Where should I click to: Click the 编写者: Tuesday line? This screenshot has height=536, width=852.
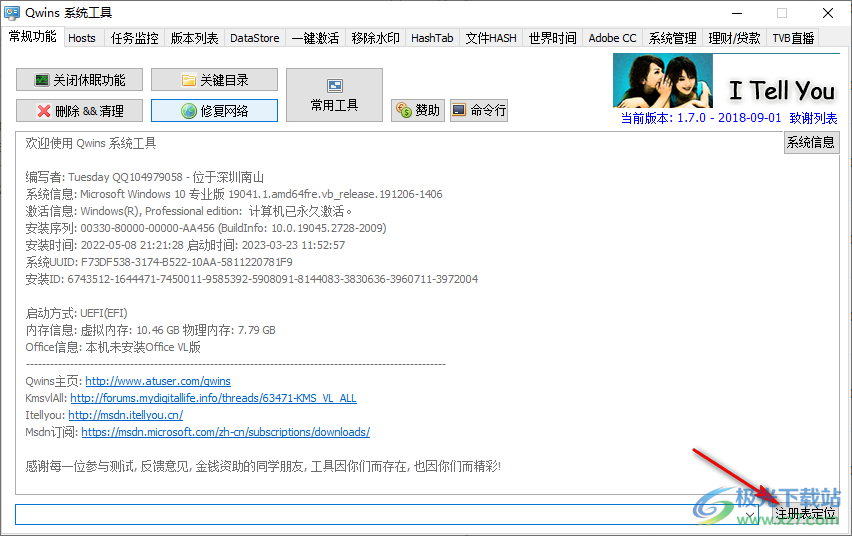click(x=144, y=177)
